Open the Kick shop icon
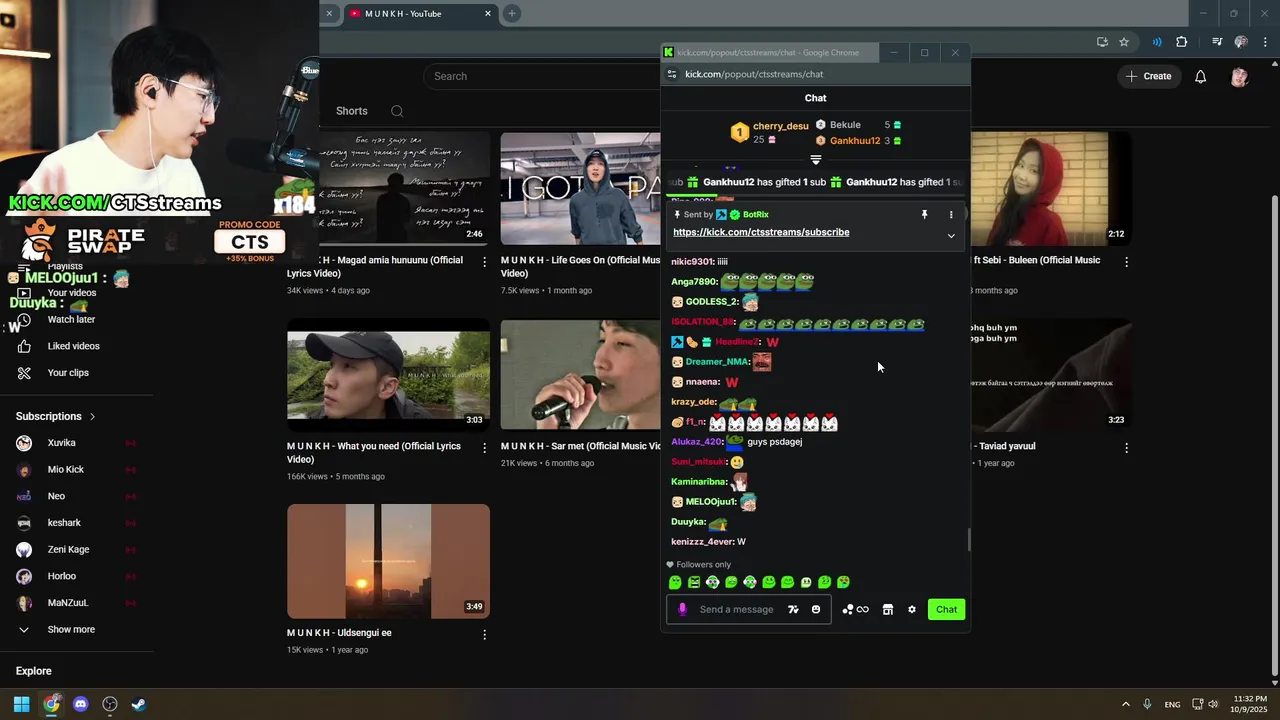 coord(887,609)
